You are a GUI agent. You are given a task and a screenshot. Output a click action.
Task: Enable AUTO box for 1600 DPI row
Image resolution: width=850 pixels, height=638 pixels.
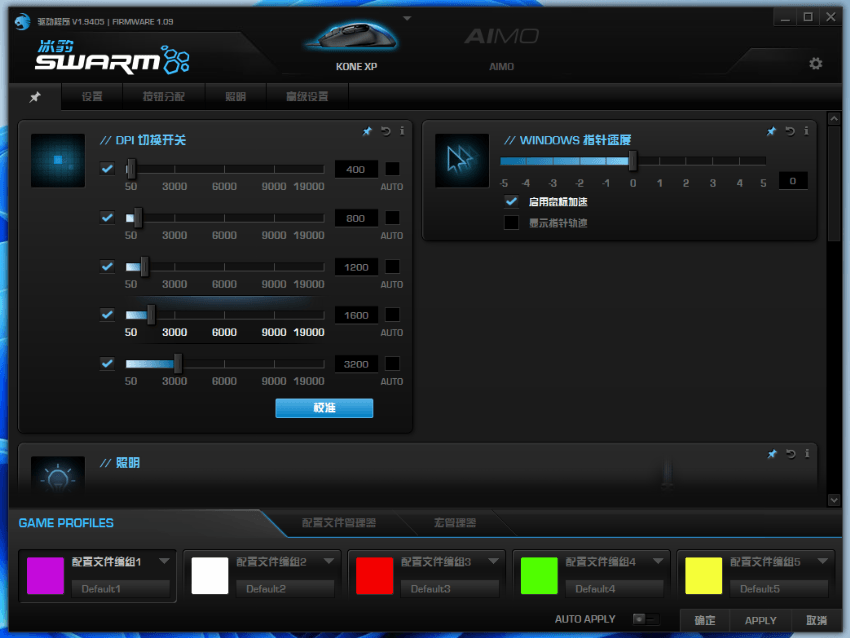click(x=392, y=314)
